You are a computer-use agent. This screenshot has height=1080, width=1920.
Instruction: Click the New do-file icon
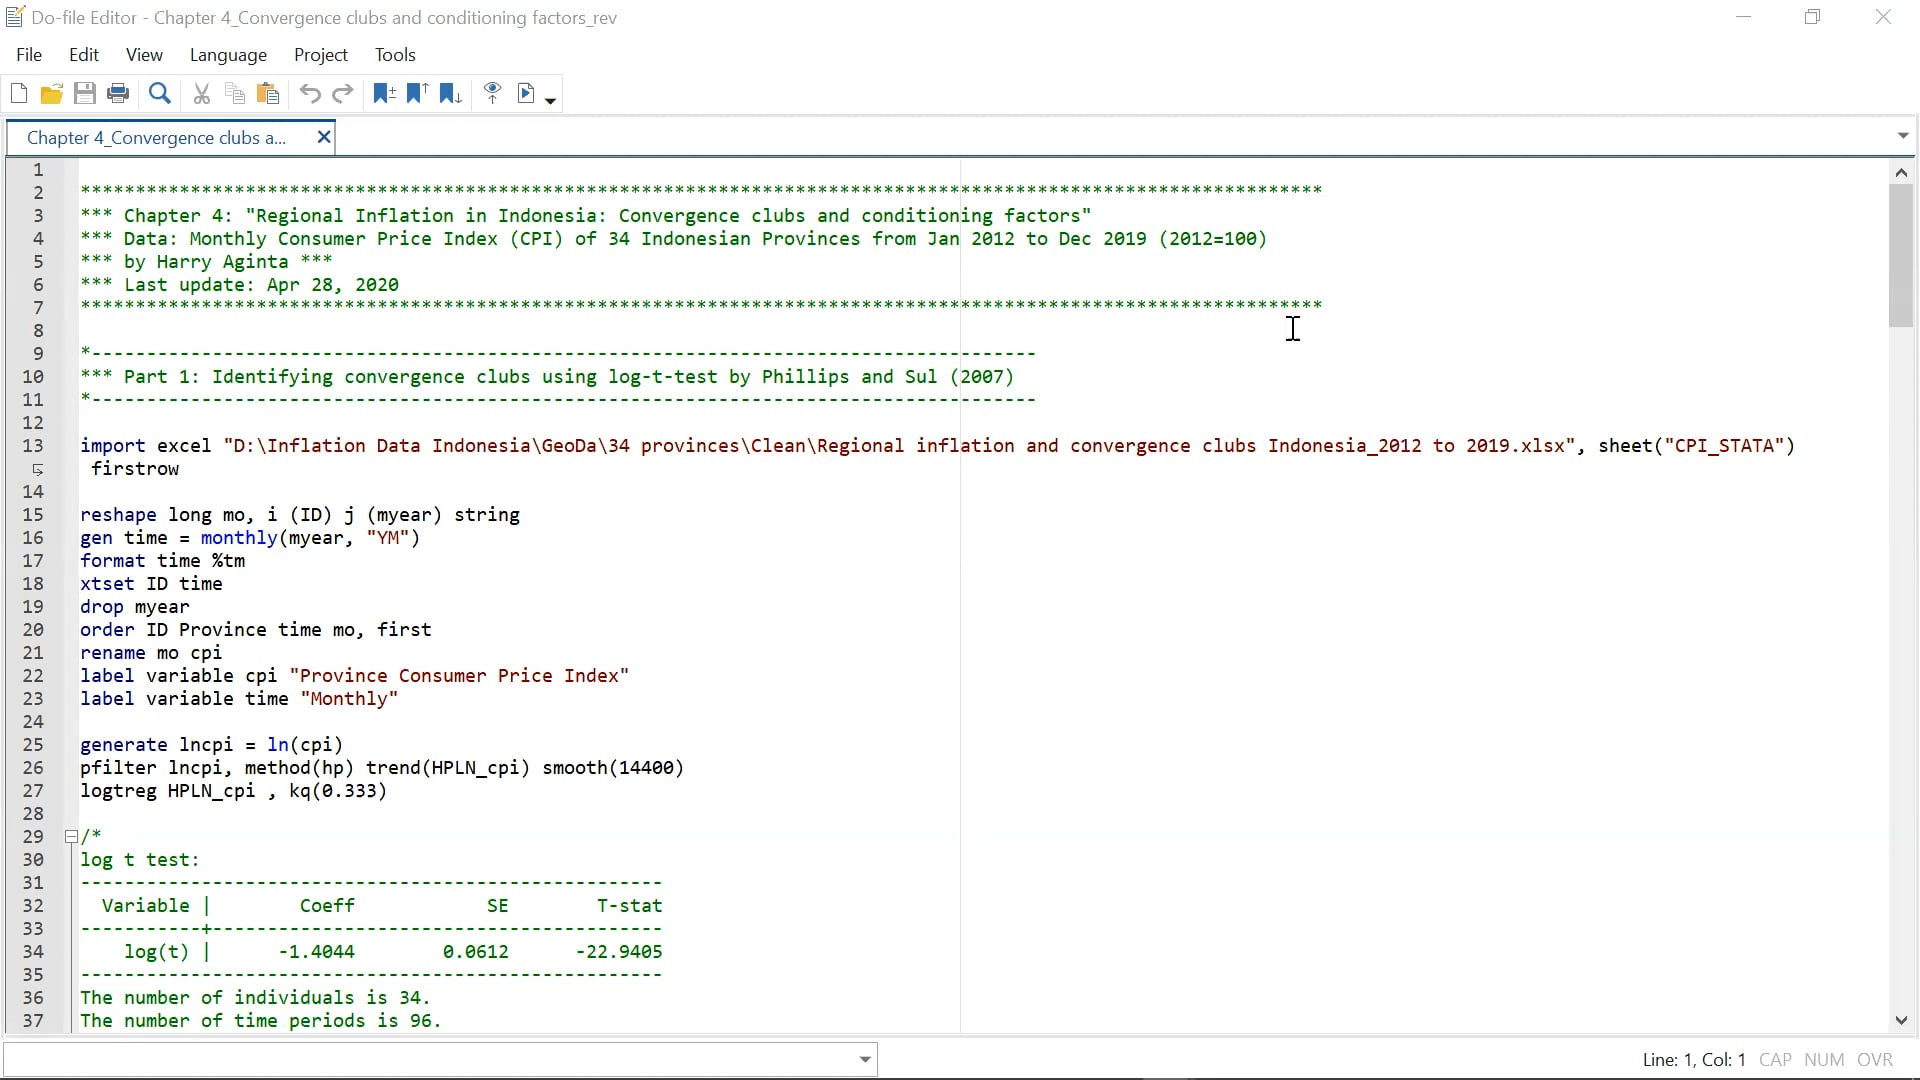pyautogui.click(x=19, y=94)
